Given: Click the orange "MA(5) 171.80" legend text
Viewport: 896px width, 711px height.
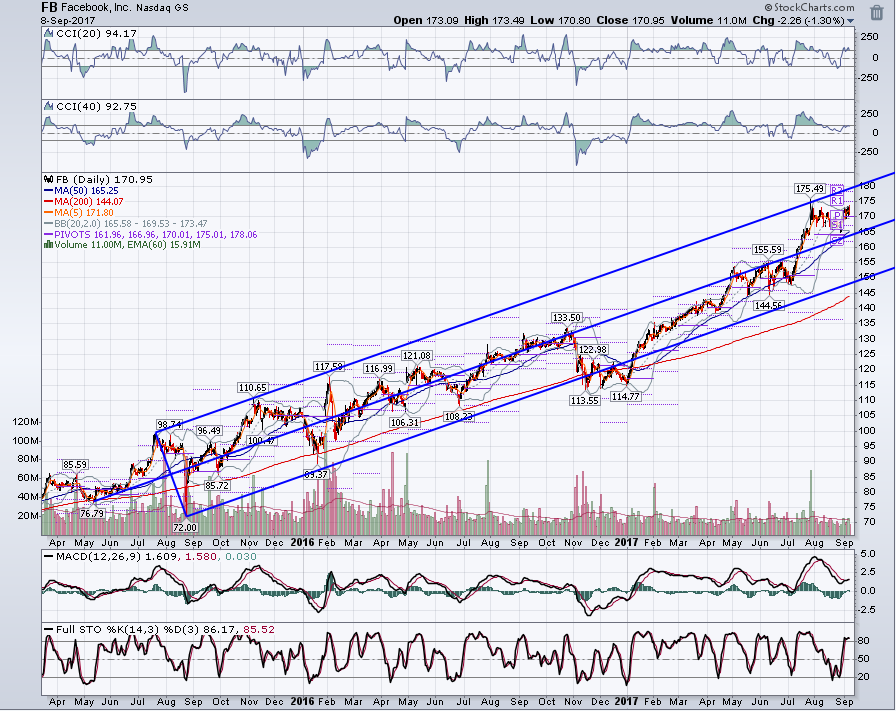Looking at the screenshot, I should (83, 213).
